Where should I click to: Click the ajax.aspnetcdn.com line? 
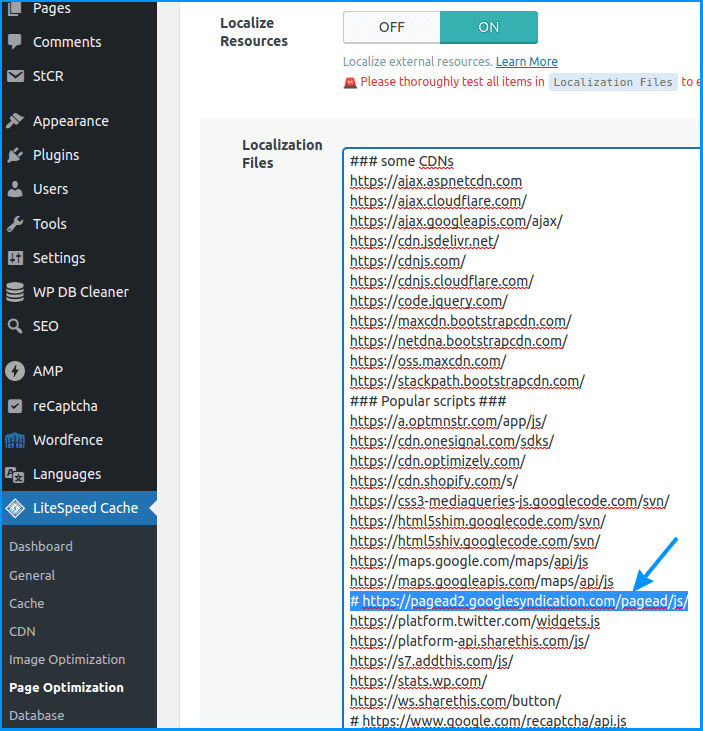point(436,181)
